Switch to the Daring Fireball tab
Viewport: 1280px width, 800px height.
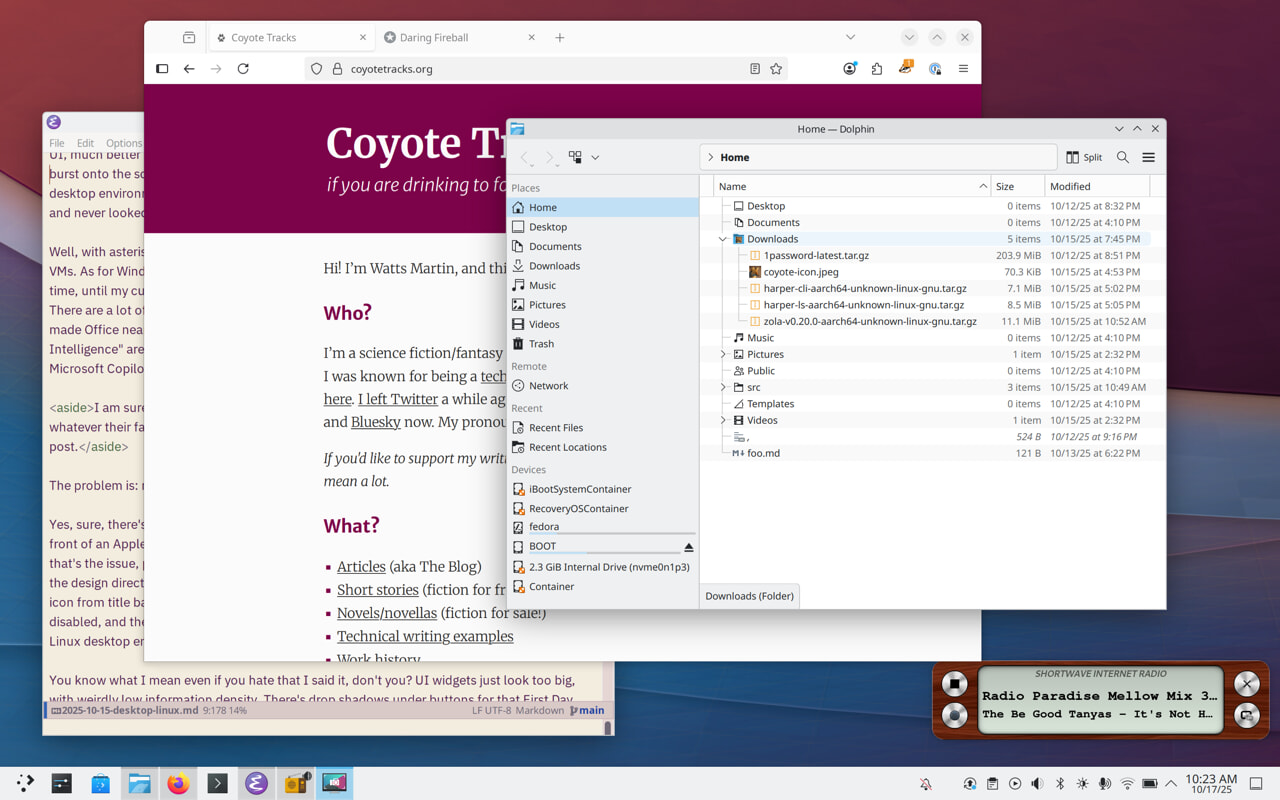point(434,38)
